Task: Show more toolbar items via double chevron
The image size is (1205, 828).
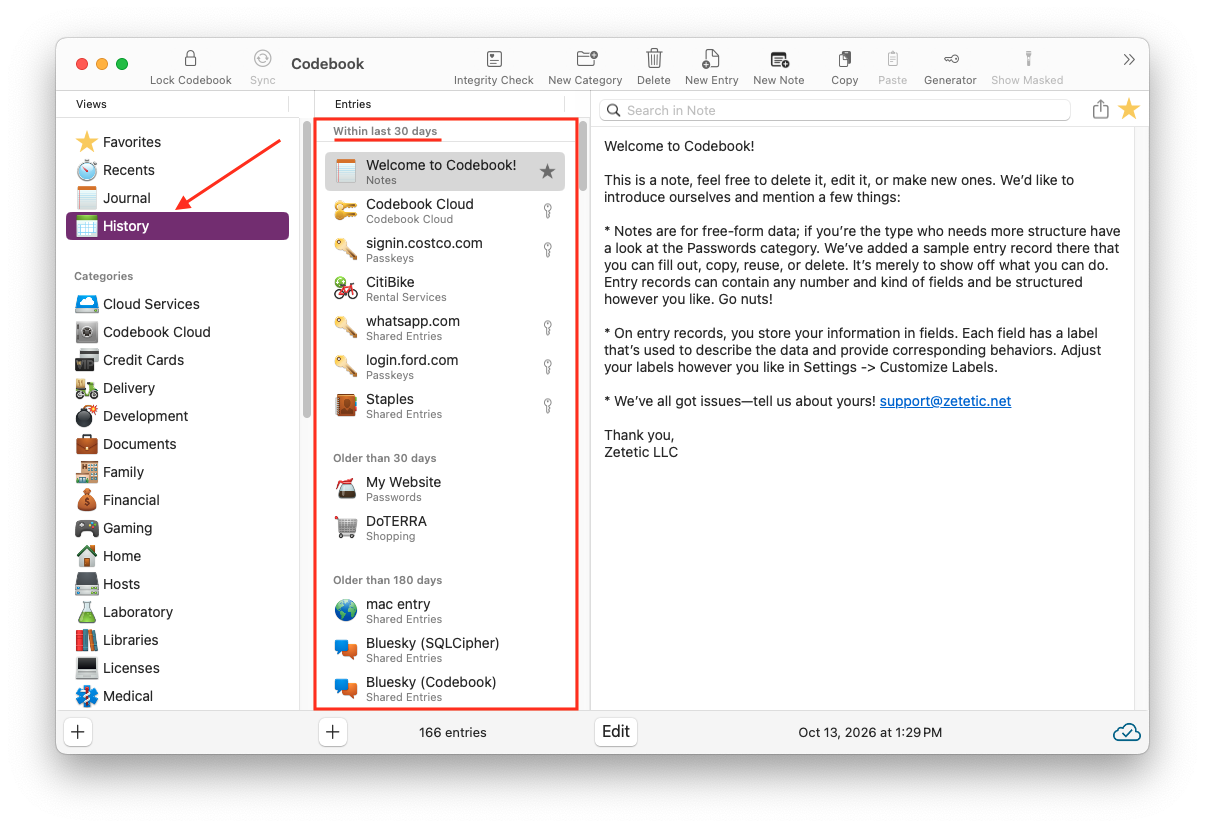Action: (x=1129, y=60)
